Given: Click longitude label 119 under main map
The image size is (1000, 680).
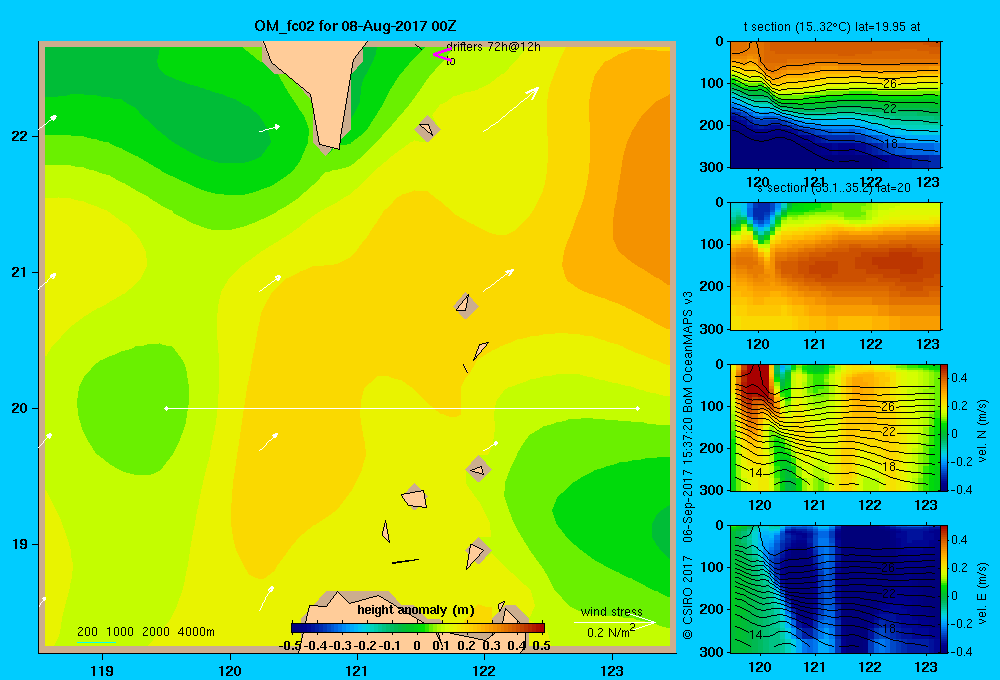Looking at the screenshot, I should [102, 670].
